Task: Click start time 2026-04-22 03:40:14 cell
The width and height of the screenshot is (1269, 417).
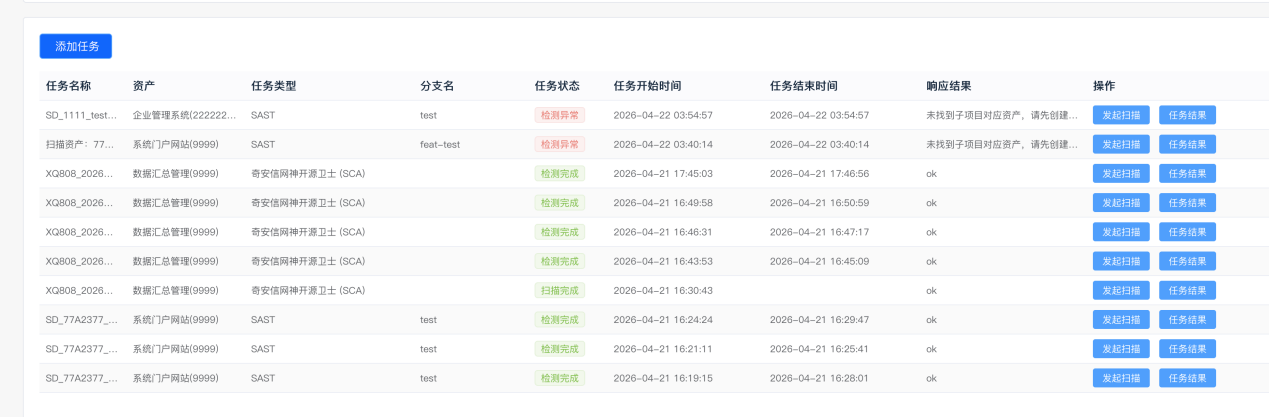Action: coord(663,144)
